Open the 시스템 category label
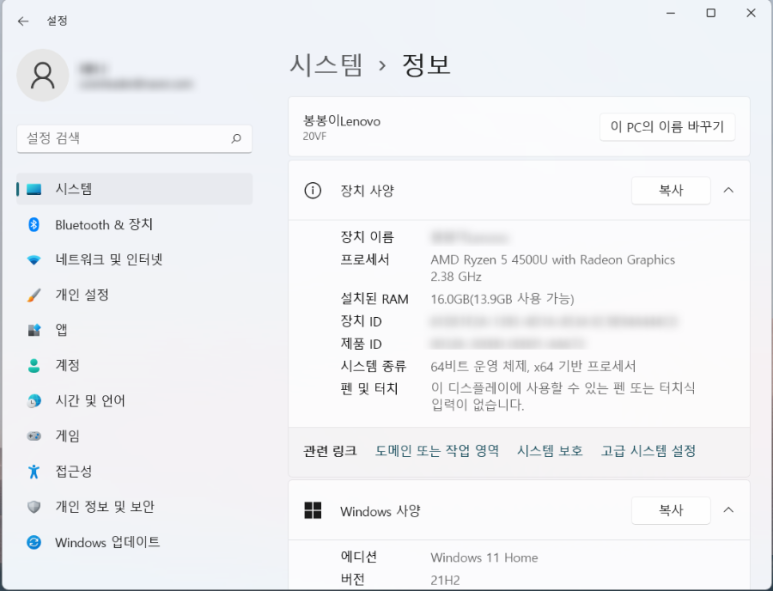Screen dimensions: 773x591 point(73,189)
